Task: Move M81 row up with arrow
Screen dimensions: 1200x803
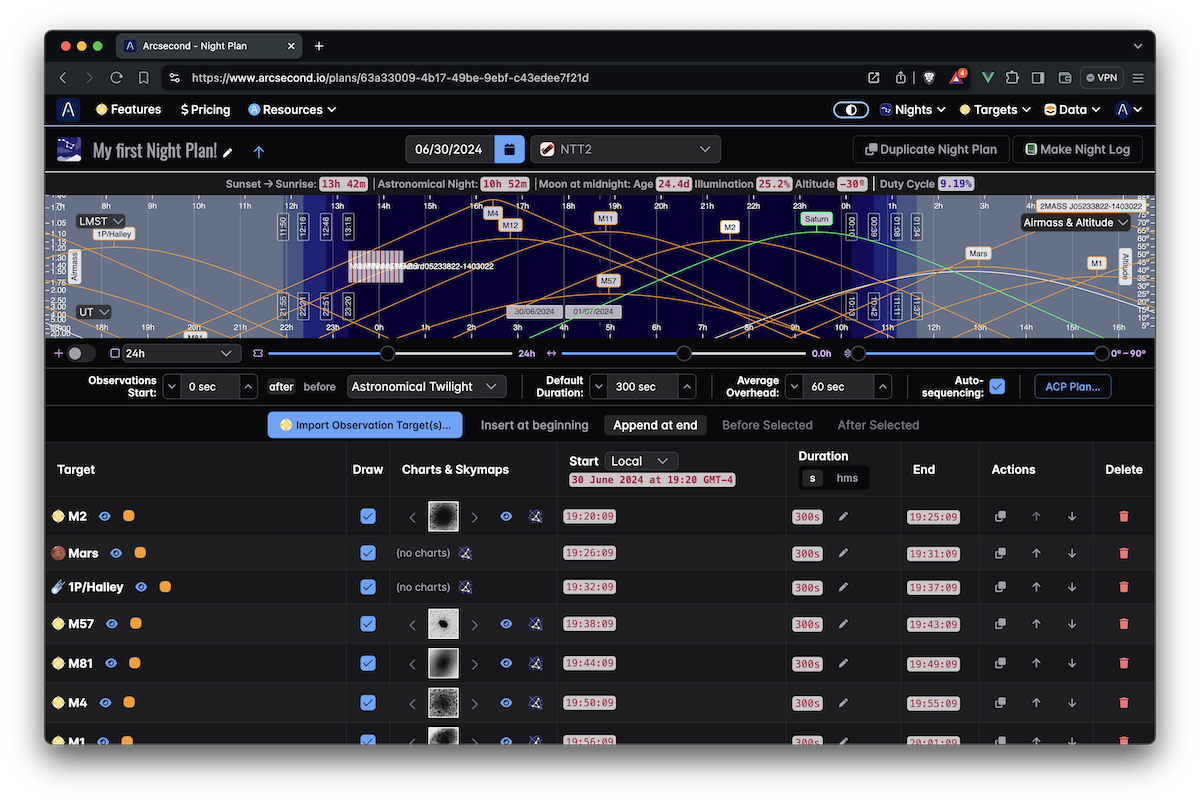Action: tap(1036, 663)
